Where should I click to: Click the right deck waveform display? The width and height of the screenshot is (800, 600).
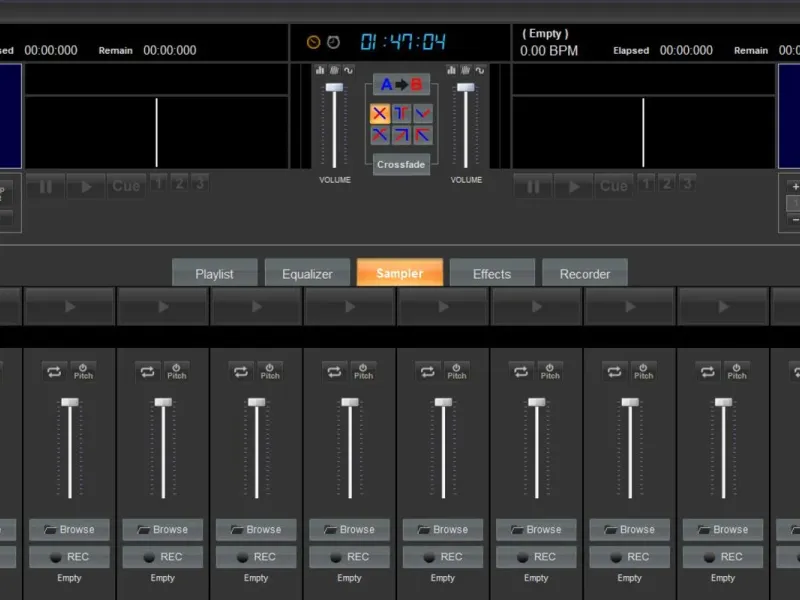(644, 132)
